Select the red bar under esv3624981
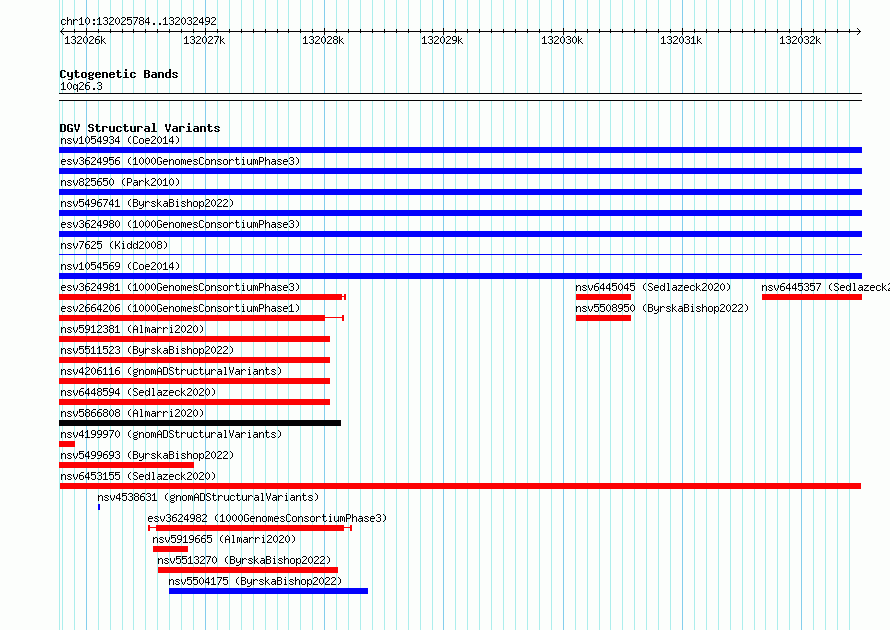 point(201,297)
